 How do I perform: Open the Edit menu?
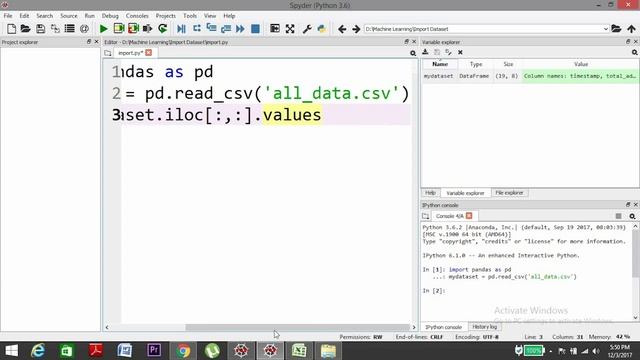[24, 16]
